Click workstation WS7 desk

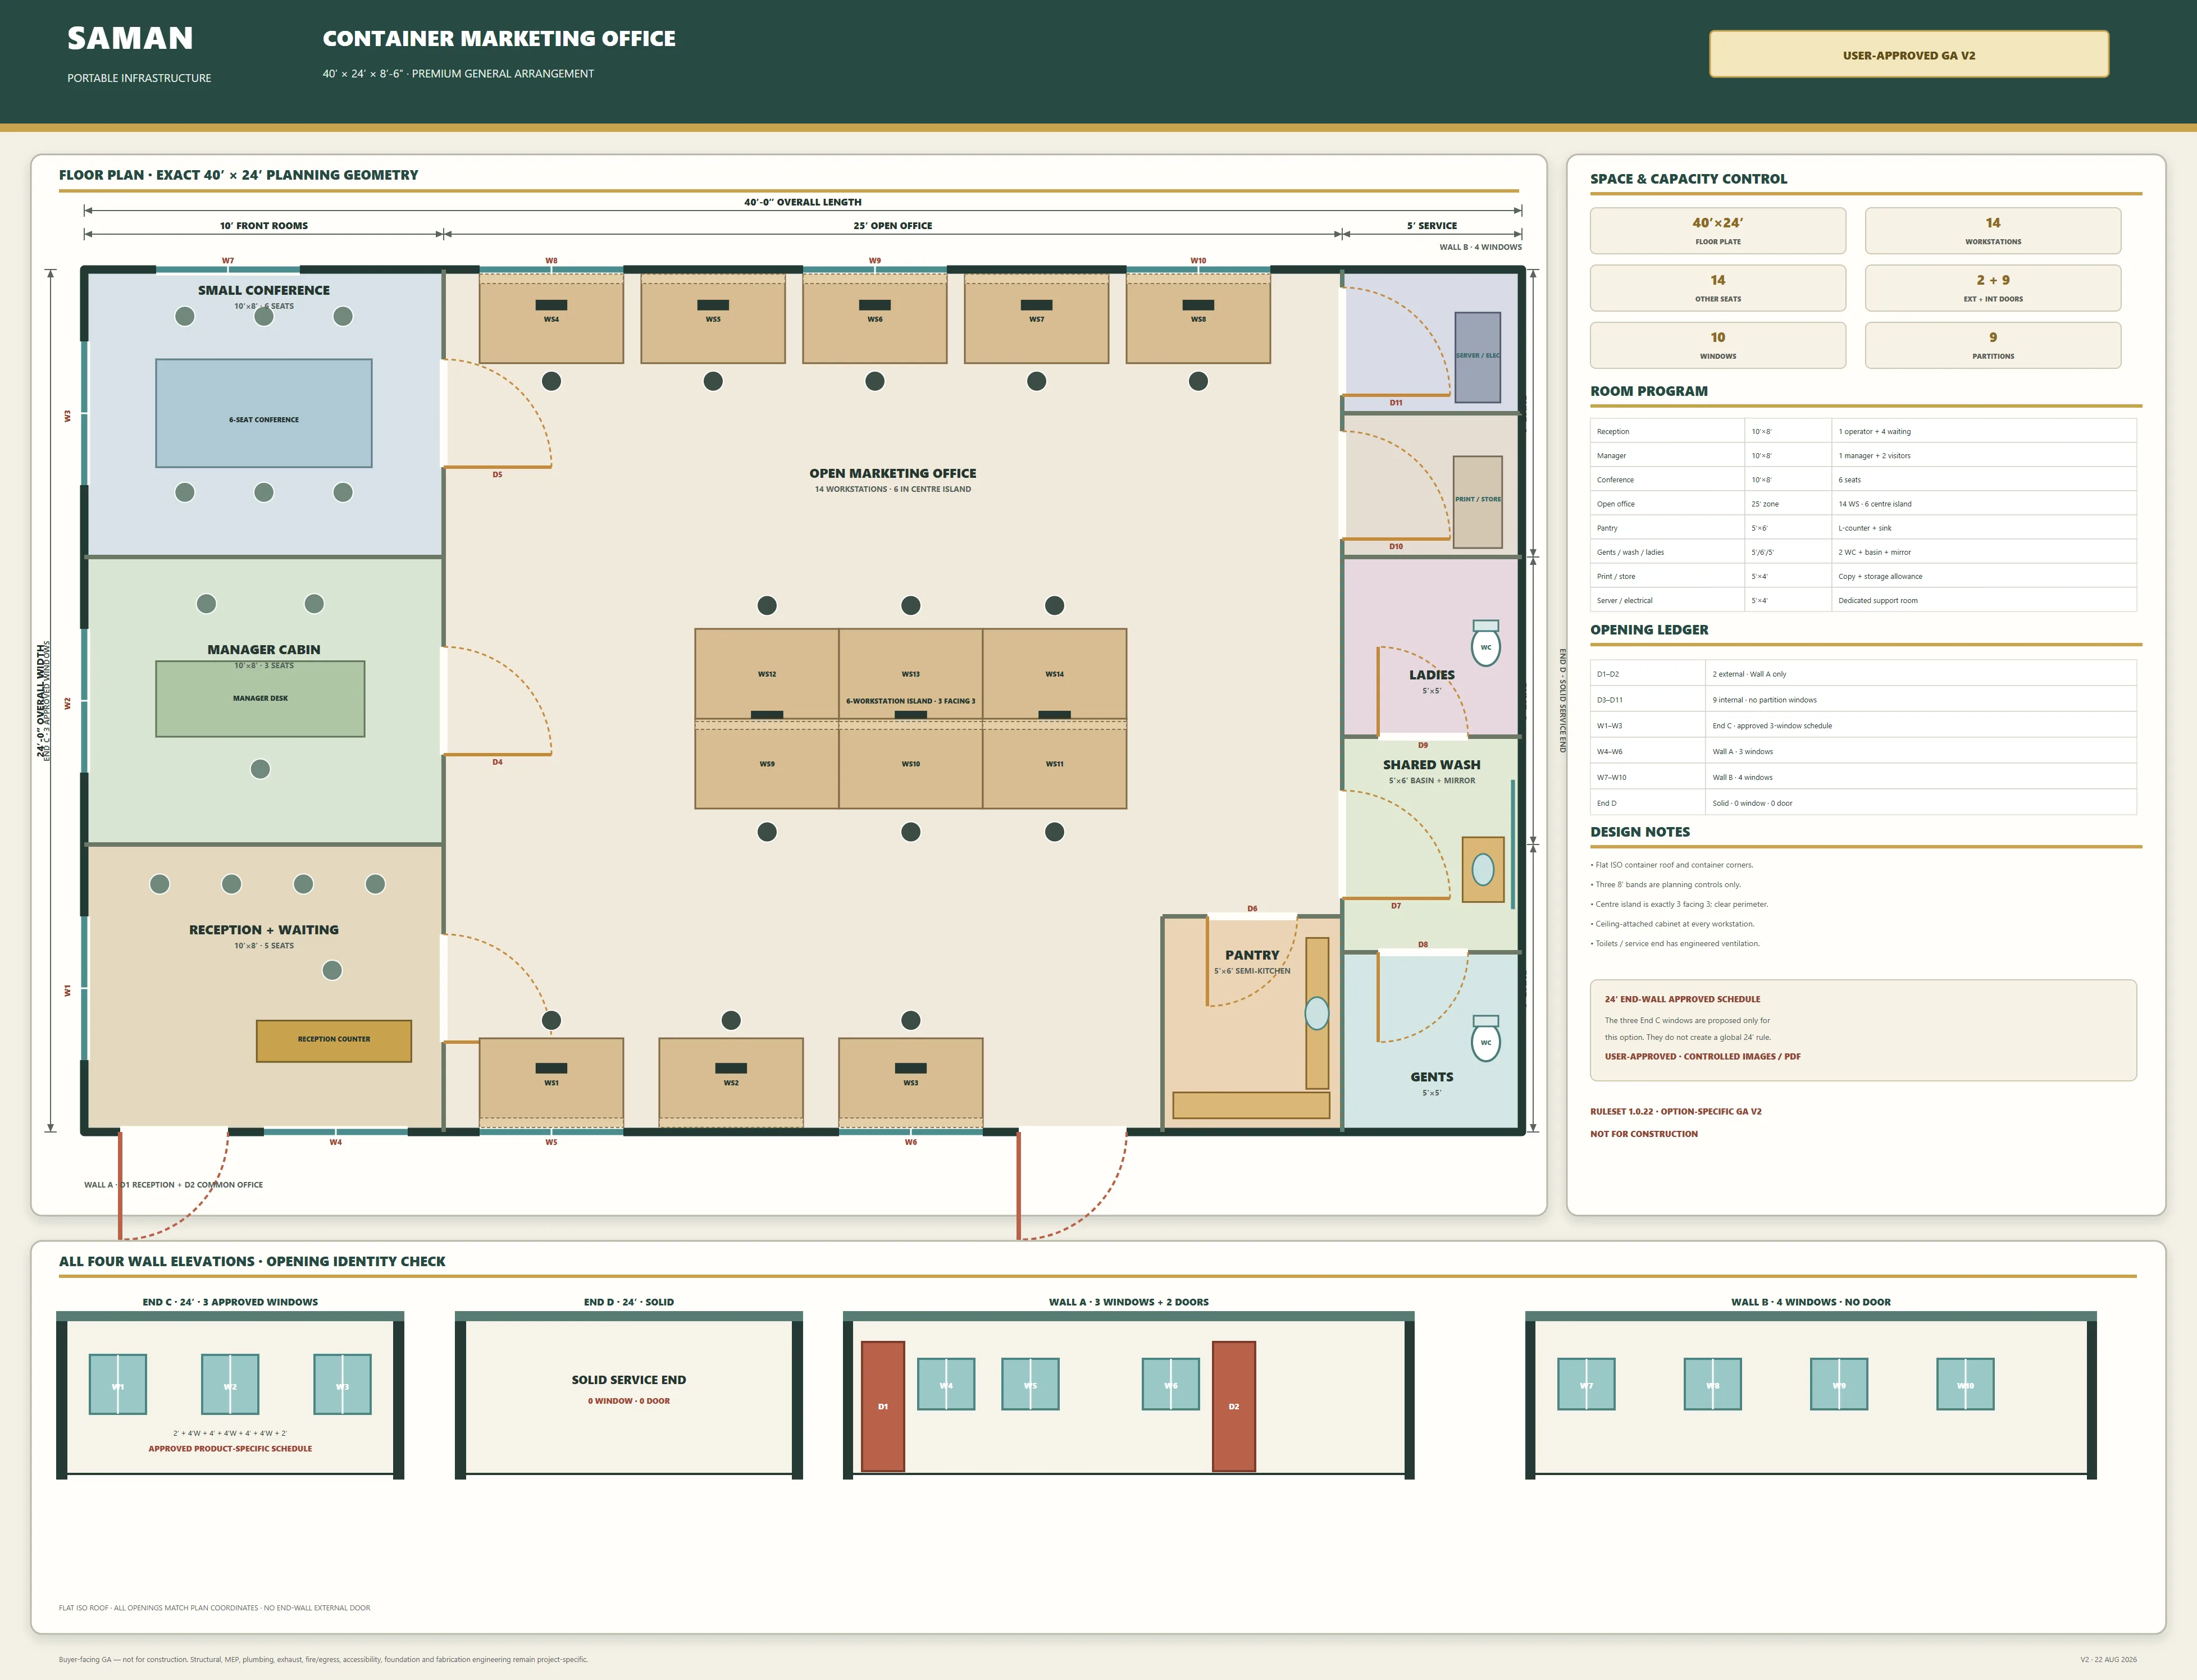pos(1037,319)
